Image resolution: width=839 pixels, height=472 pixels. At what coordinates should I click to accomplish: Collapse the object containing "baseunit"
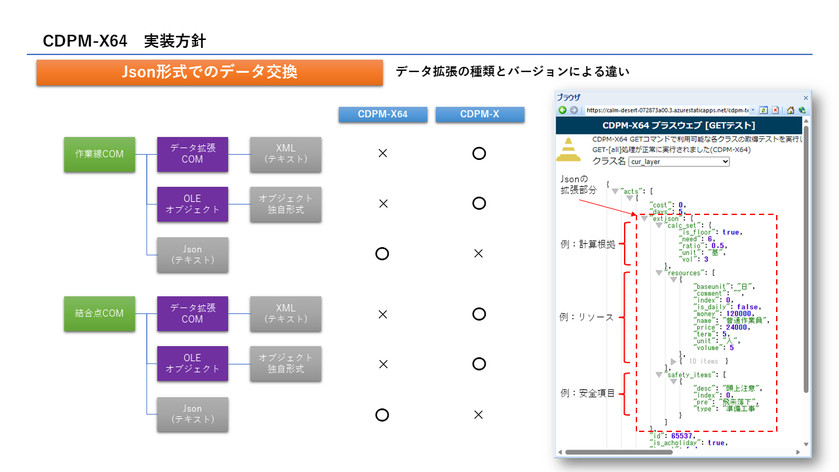point(673,280)
